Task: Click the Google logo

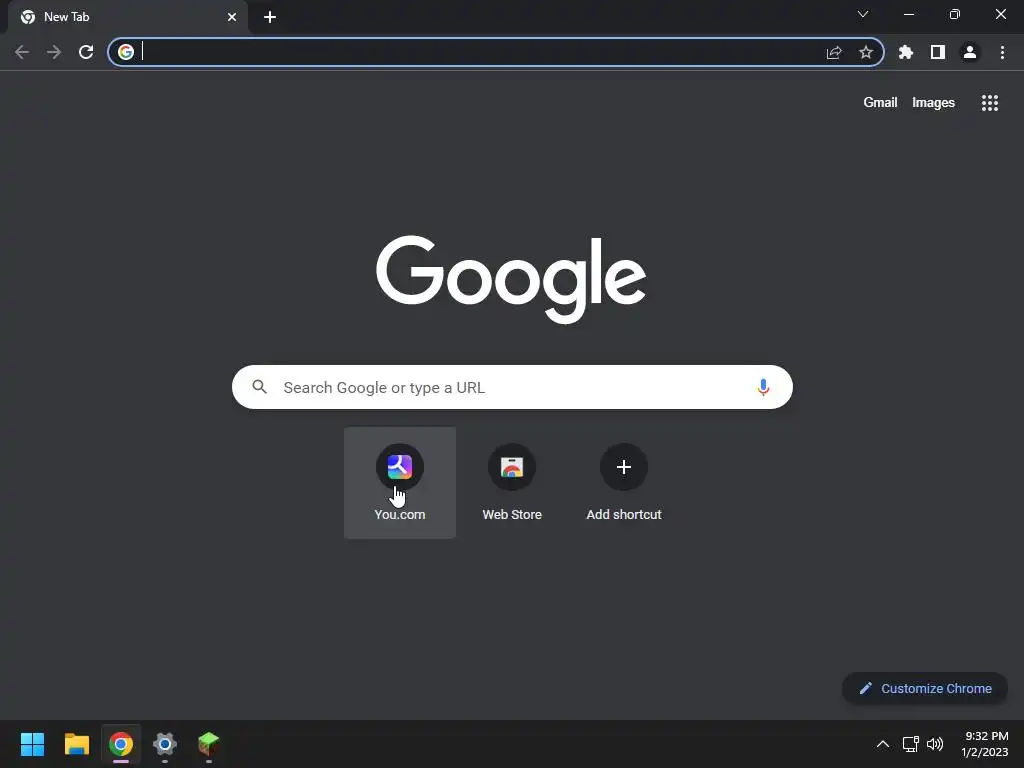Action: (511, 279)
